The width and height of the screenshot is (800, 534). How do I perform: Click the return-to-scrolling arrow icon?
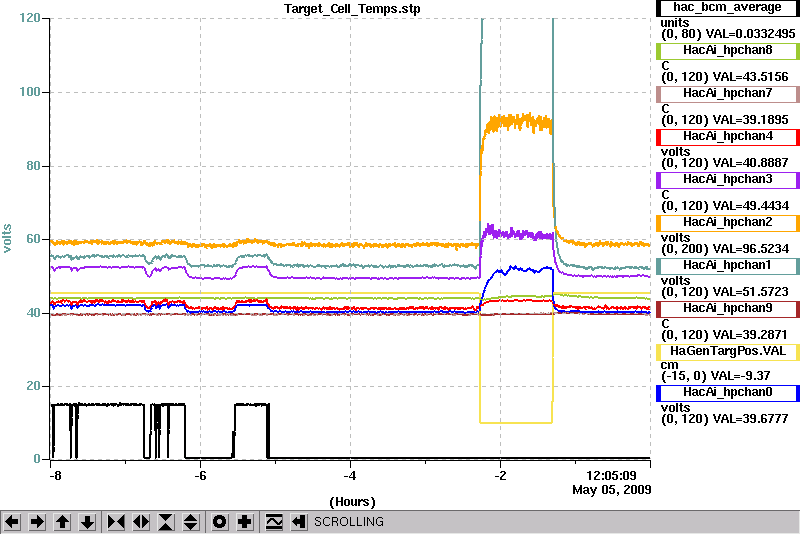point(299,522)
